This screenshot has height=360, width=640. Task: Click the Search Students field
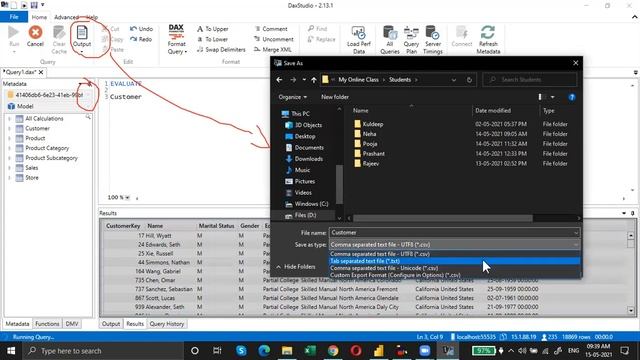530,80
